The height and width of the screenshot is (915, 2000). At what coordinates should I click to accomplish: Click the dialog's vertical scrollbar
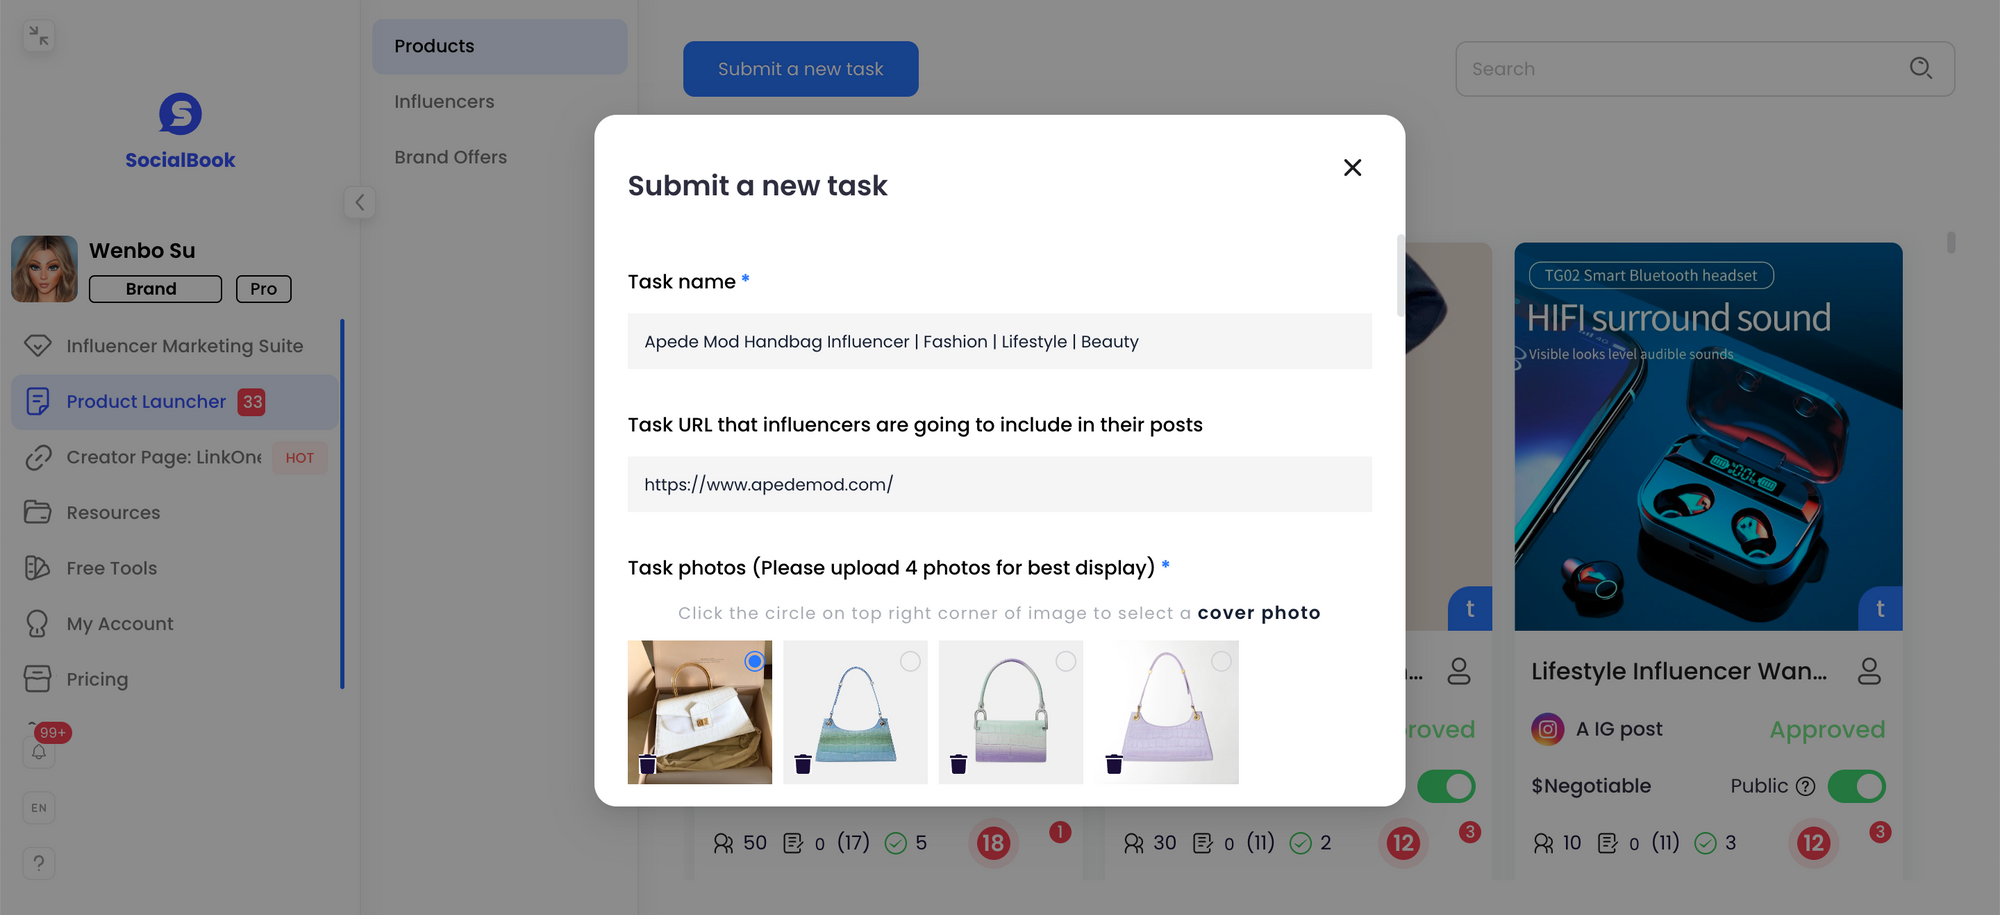(1400, 275)
